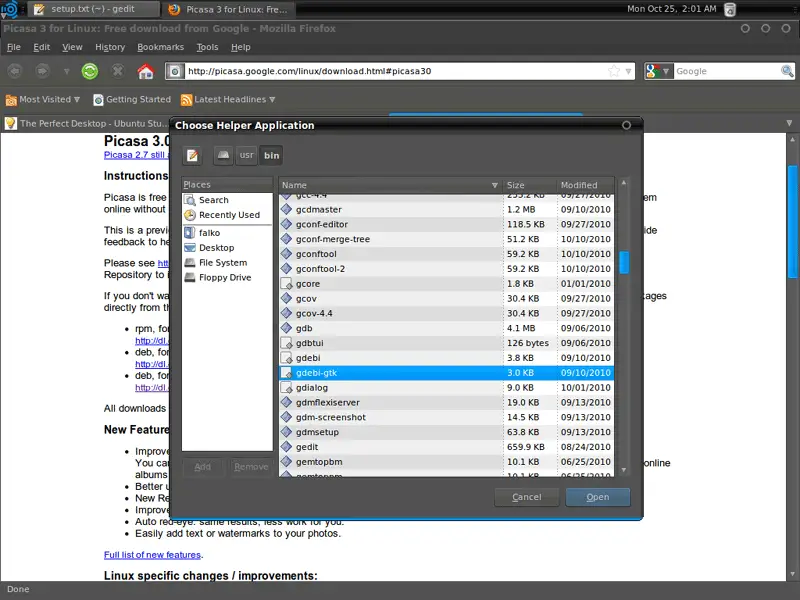Screen dimensions: 800x600
Task: Click the Cancel button in dialog
Action: (527, 497)
